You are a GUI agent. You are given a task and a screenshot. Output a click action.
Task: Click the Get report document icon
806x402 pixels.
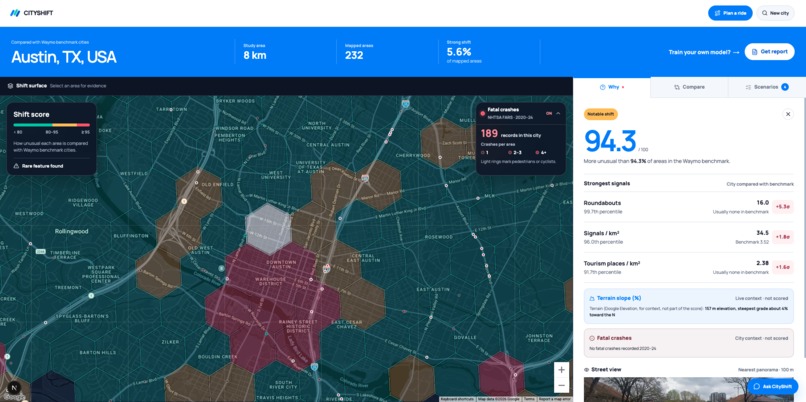(x=755, y=52)
